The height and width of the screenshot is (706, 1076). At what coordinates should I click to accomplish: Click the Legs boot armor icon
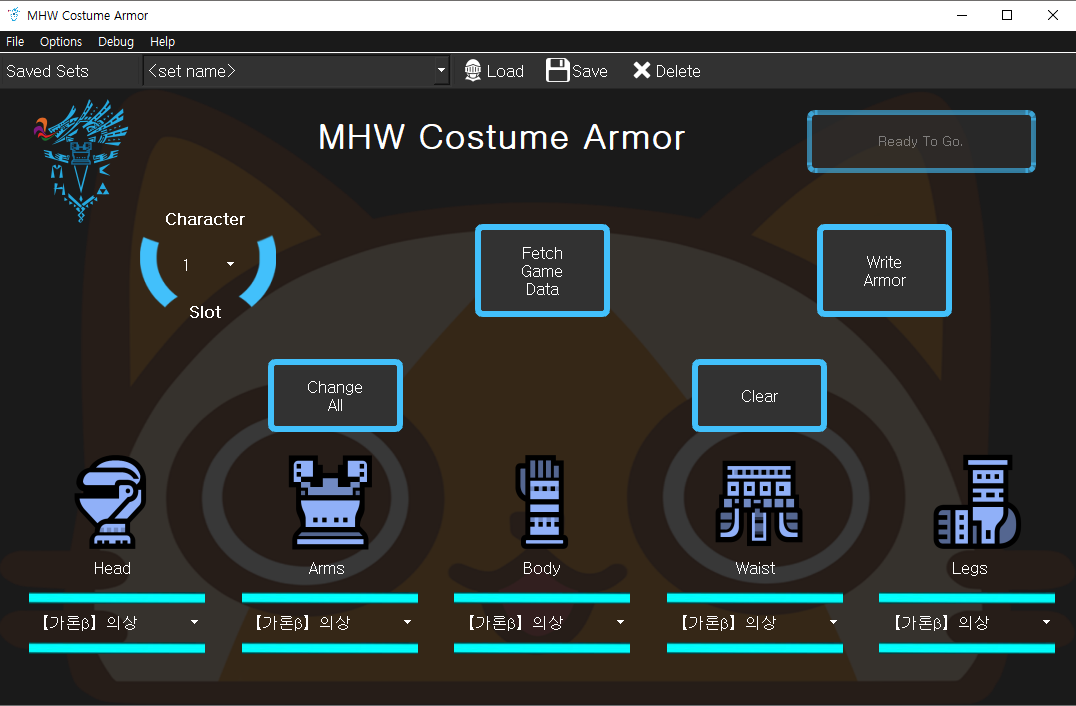click(x=976, y=502)
